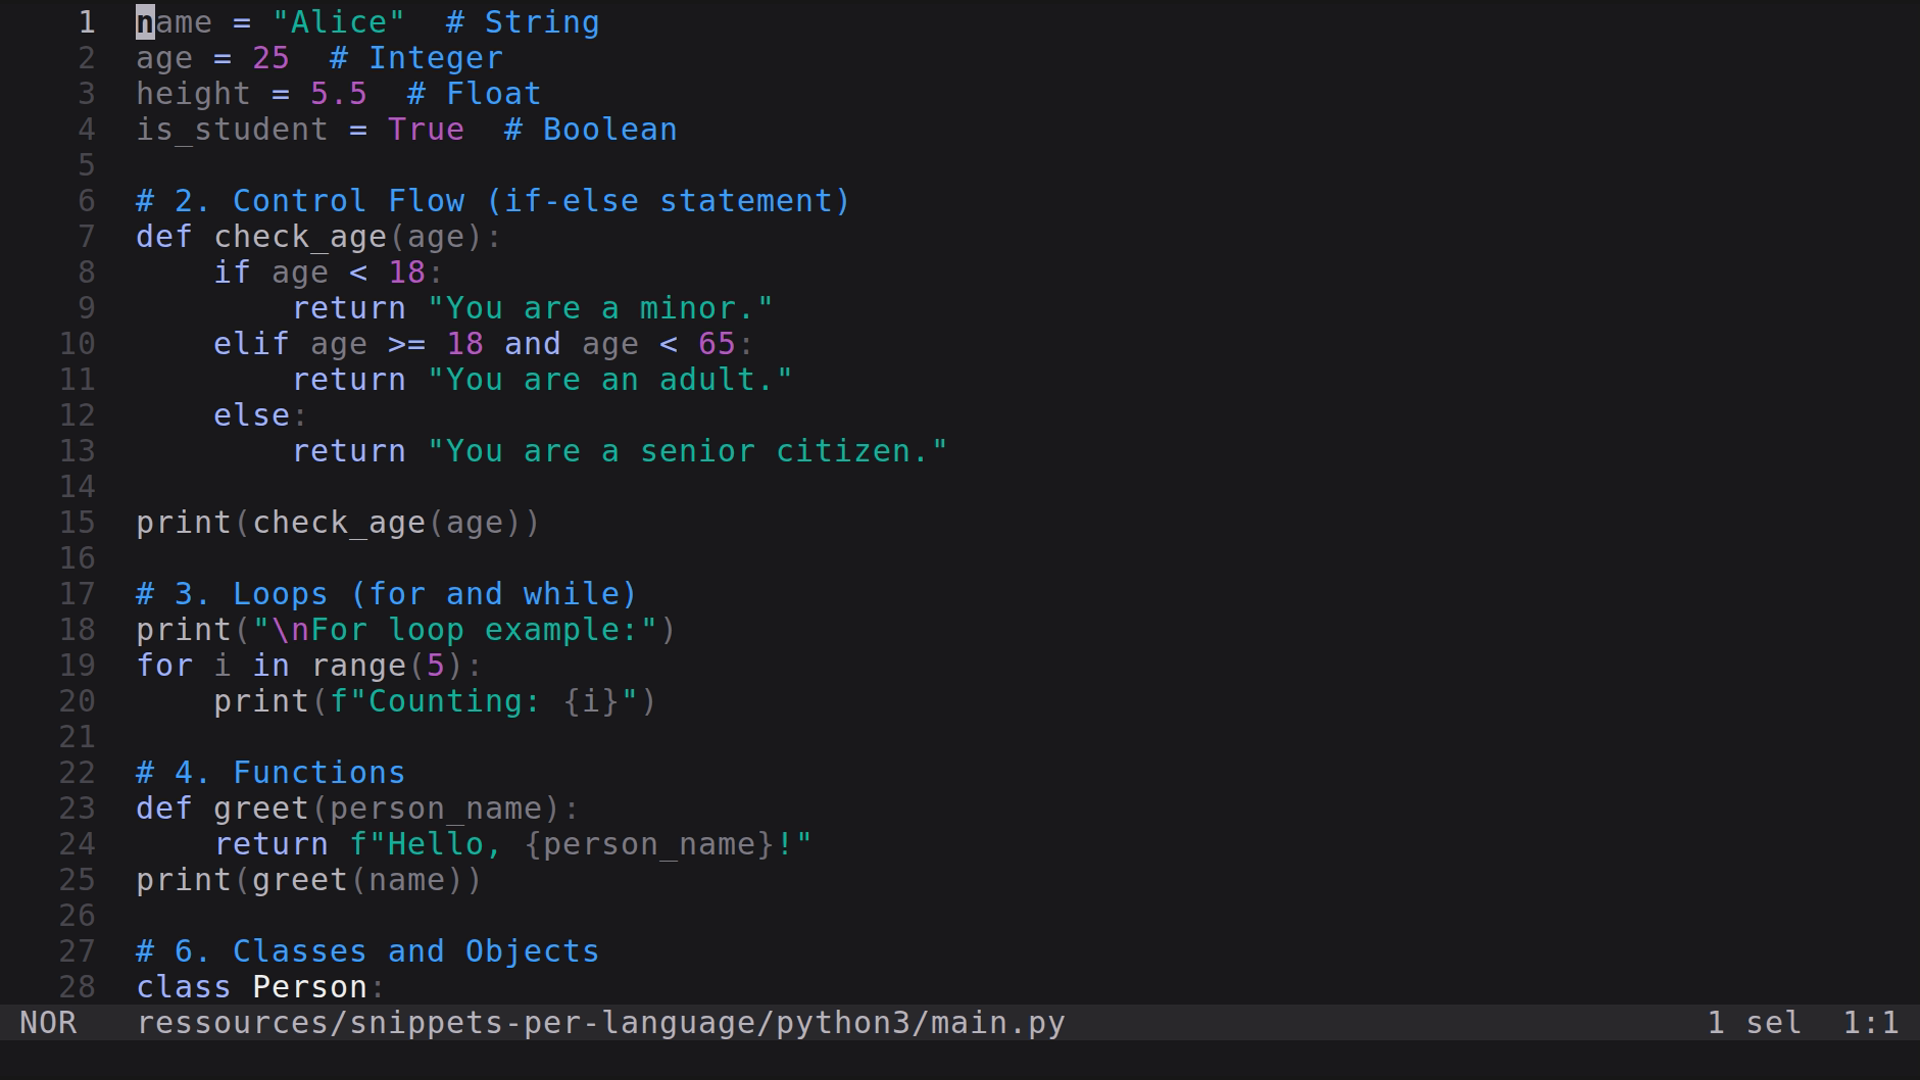Click line number 28 in the gutter

click(x=77, y=987)
